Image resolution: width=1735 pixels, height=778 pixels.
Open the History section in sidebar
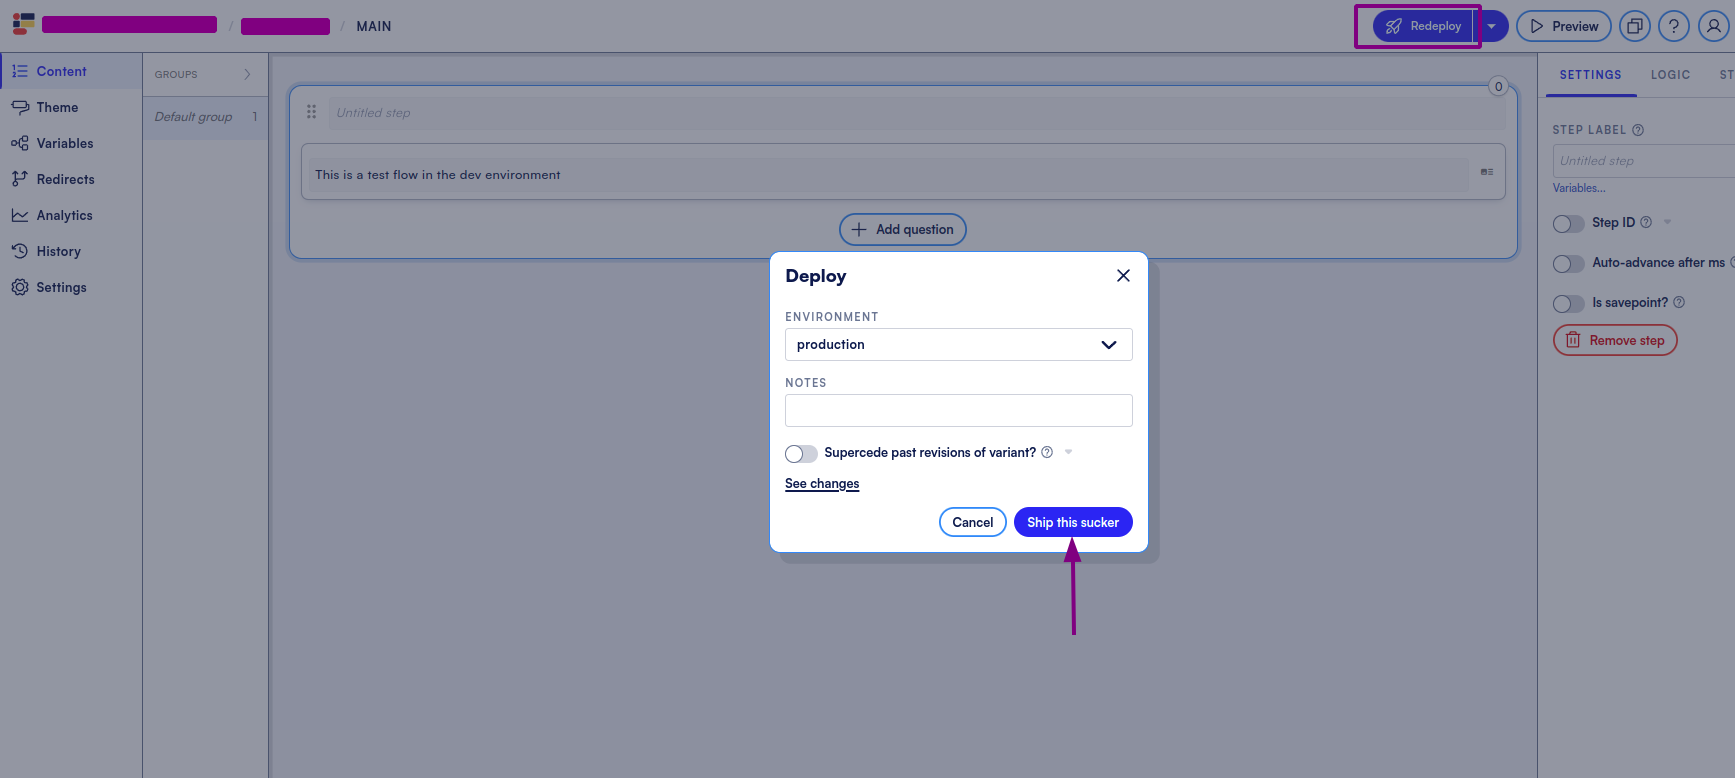[71, 251]
